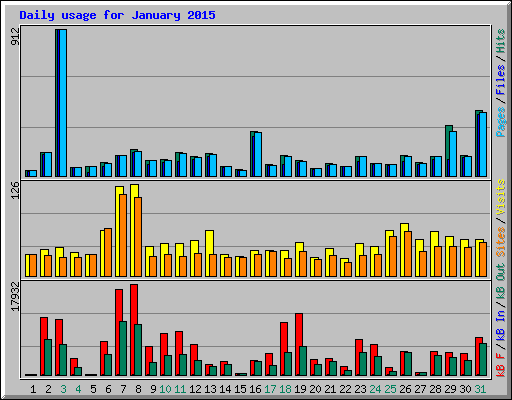Screen dimensions: 512x400
Task: Click green day label 18 on the x-axis
Action: click(285, 389)
